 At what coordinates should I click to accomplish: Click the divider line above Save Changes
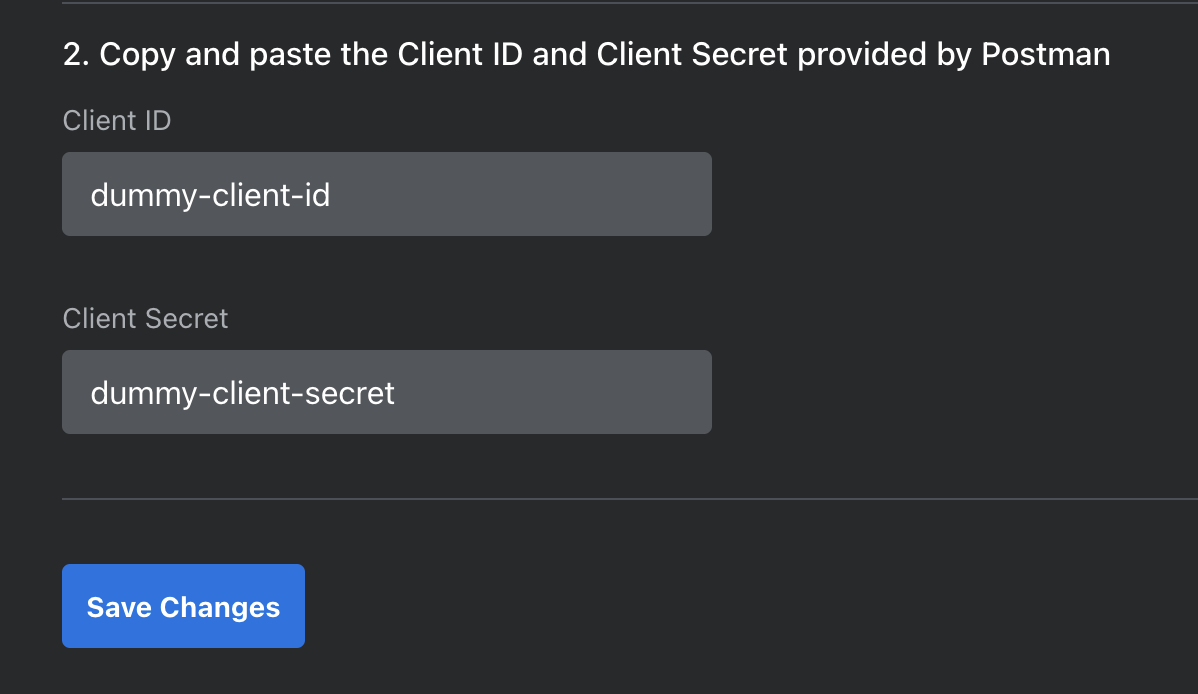(600, 498)
